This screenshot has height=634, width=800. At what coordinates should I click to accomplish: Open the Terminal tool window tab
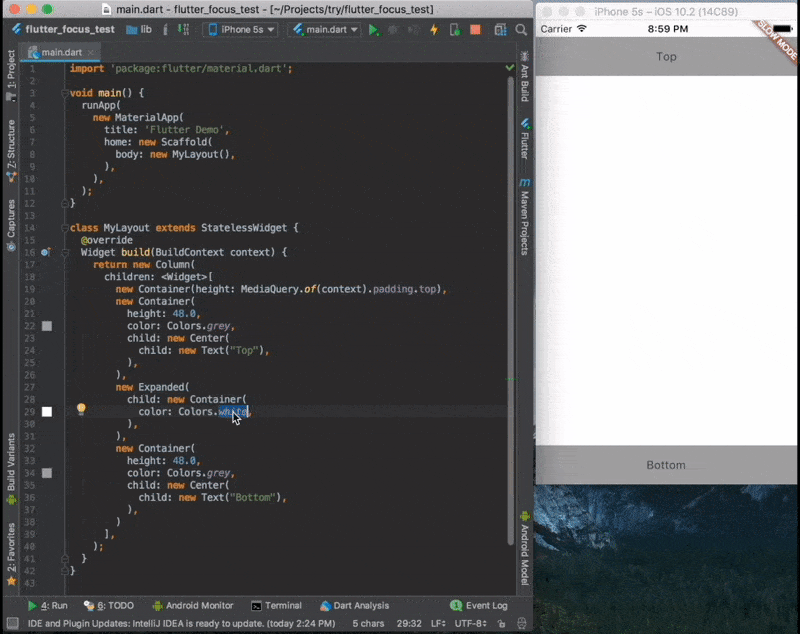point(277,605)
